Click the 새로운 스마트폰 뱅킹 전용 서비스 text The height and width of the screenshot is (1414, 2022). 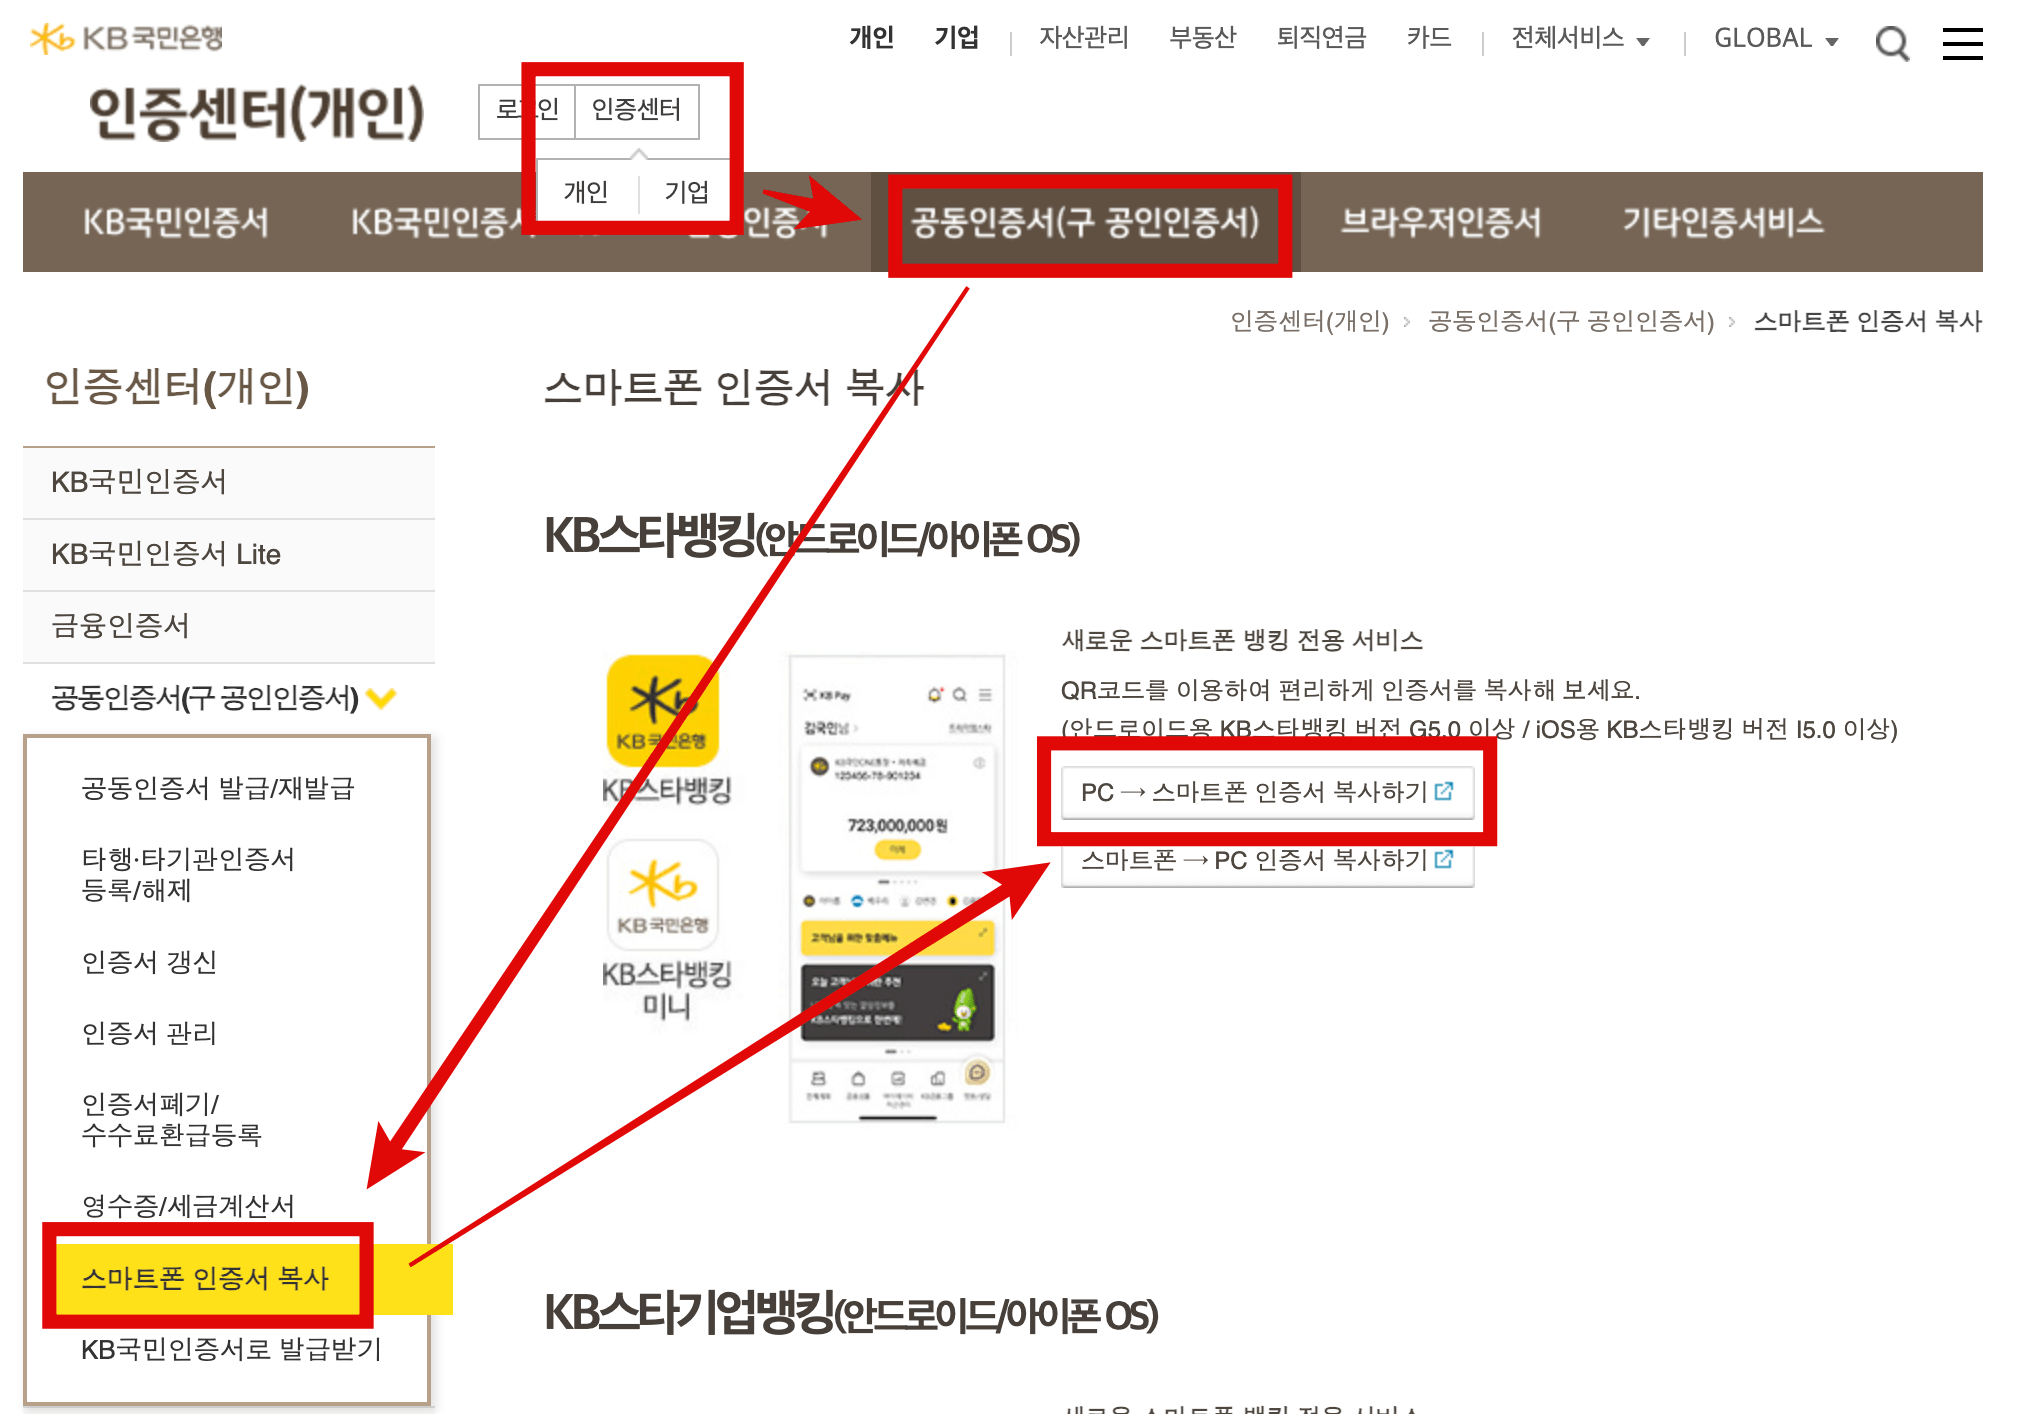point(1243,640)
